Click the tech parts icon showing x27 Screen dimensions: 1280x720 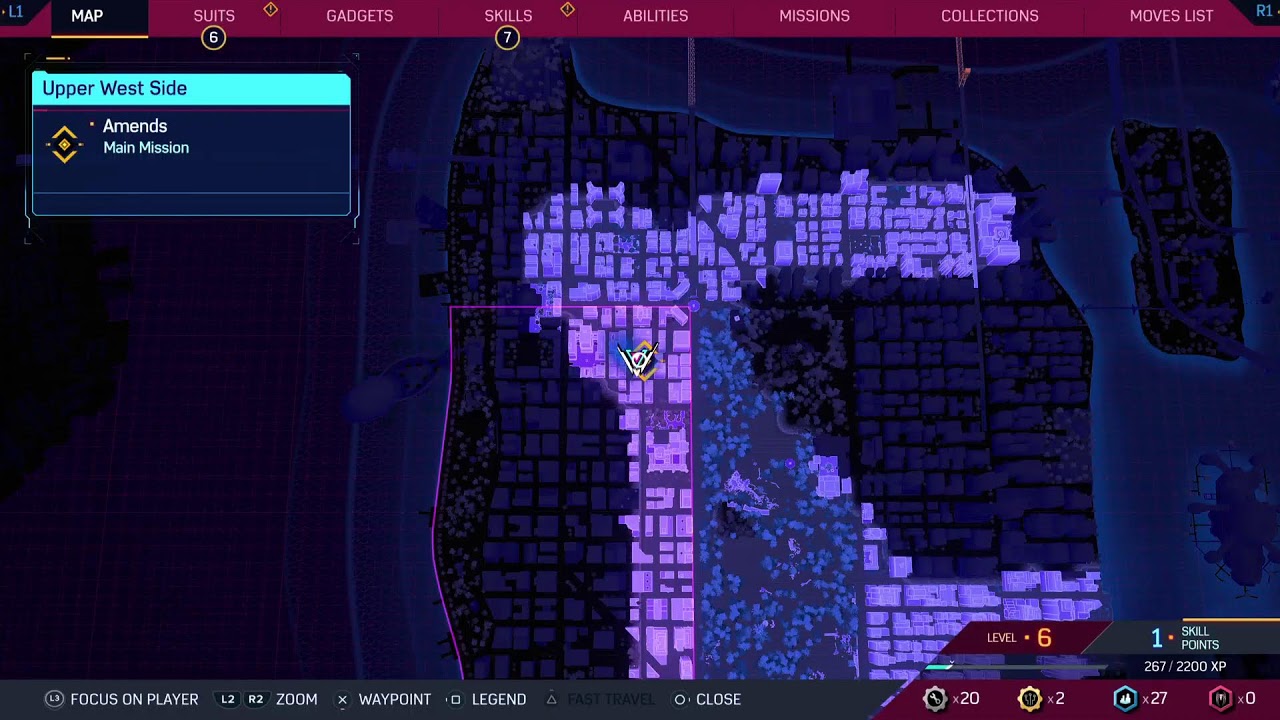1125,699
